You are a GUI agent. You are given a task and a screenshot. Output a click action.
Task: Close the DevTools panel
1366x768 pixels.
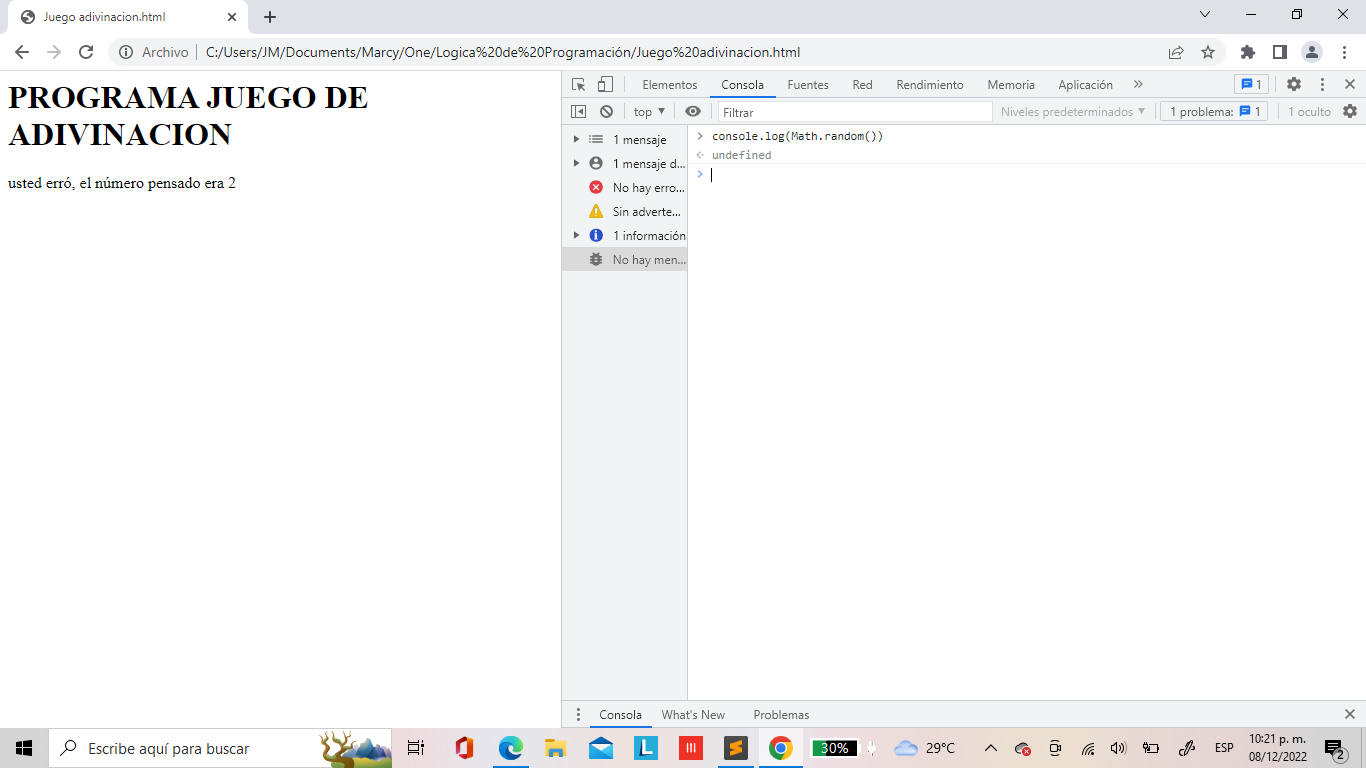(x=1350, y=85)
